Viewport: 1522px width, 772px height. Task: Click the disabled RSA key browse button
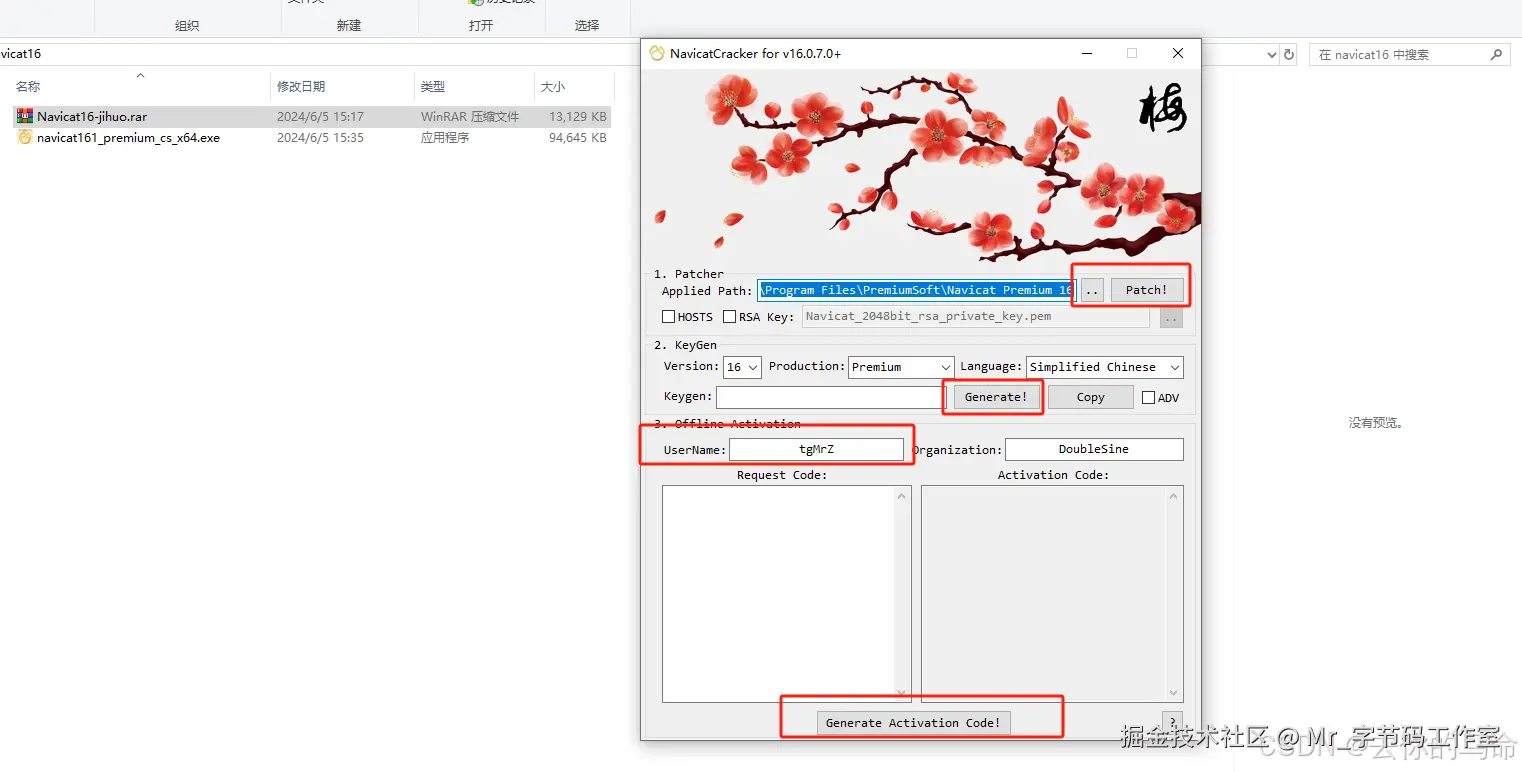pos(1171,318)
